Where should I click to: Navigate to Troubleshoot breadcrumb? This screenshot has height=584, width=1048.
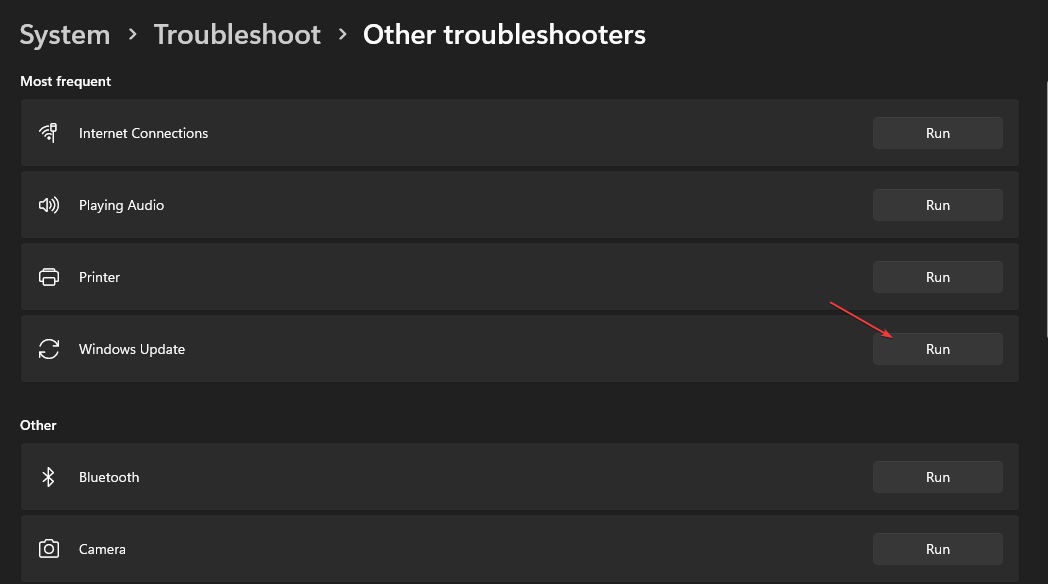tap(237, 35)
